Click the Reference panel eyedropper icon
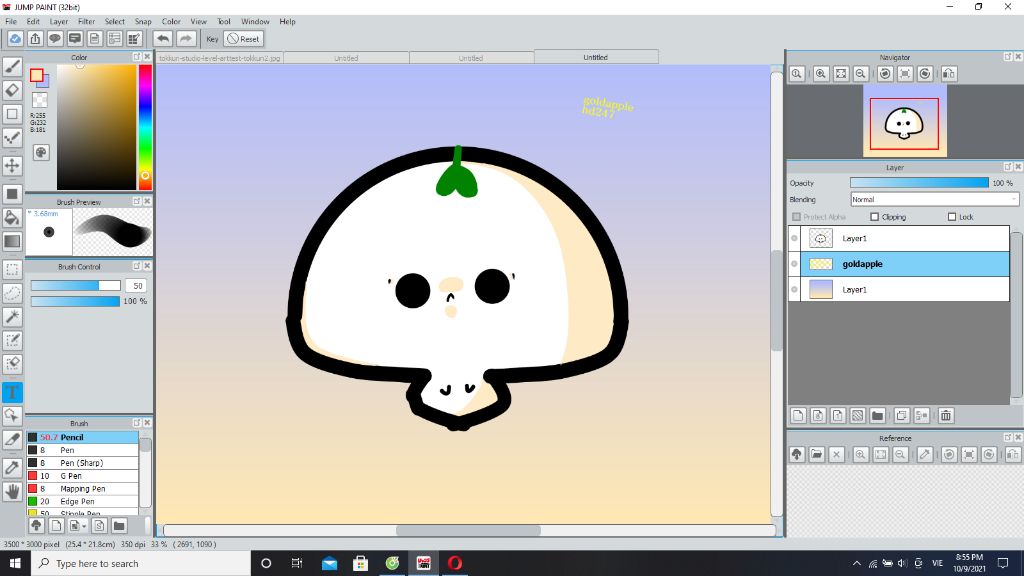The image size is (1024, 576). tap(925, 455)
